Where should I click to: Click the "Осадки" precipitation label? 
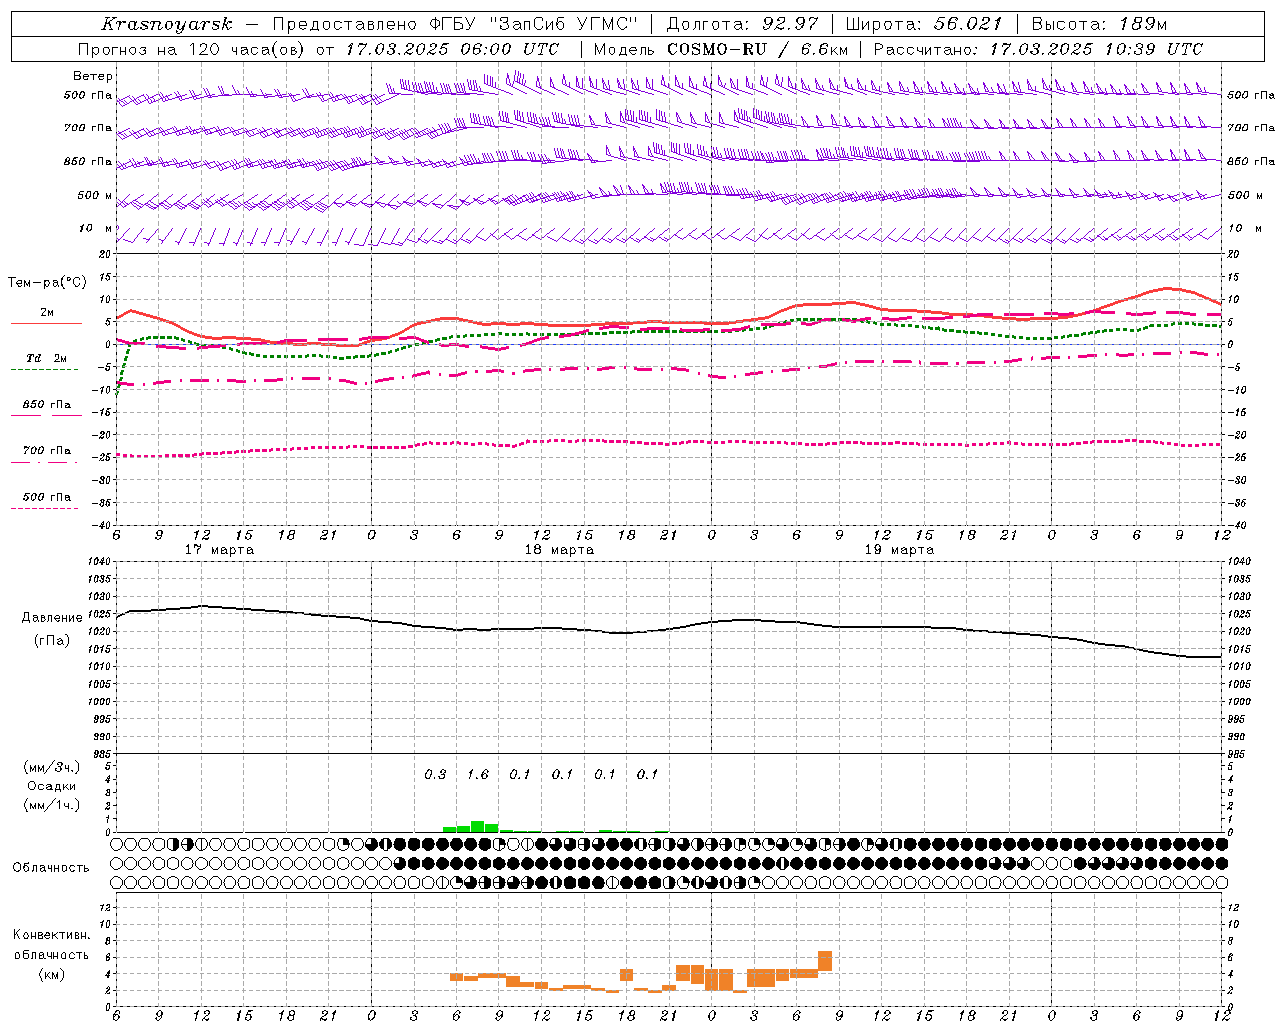[52, 786]
